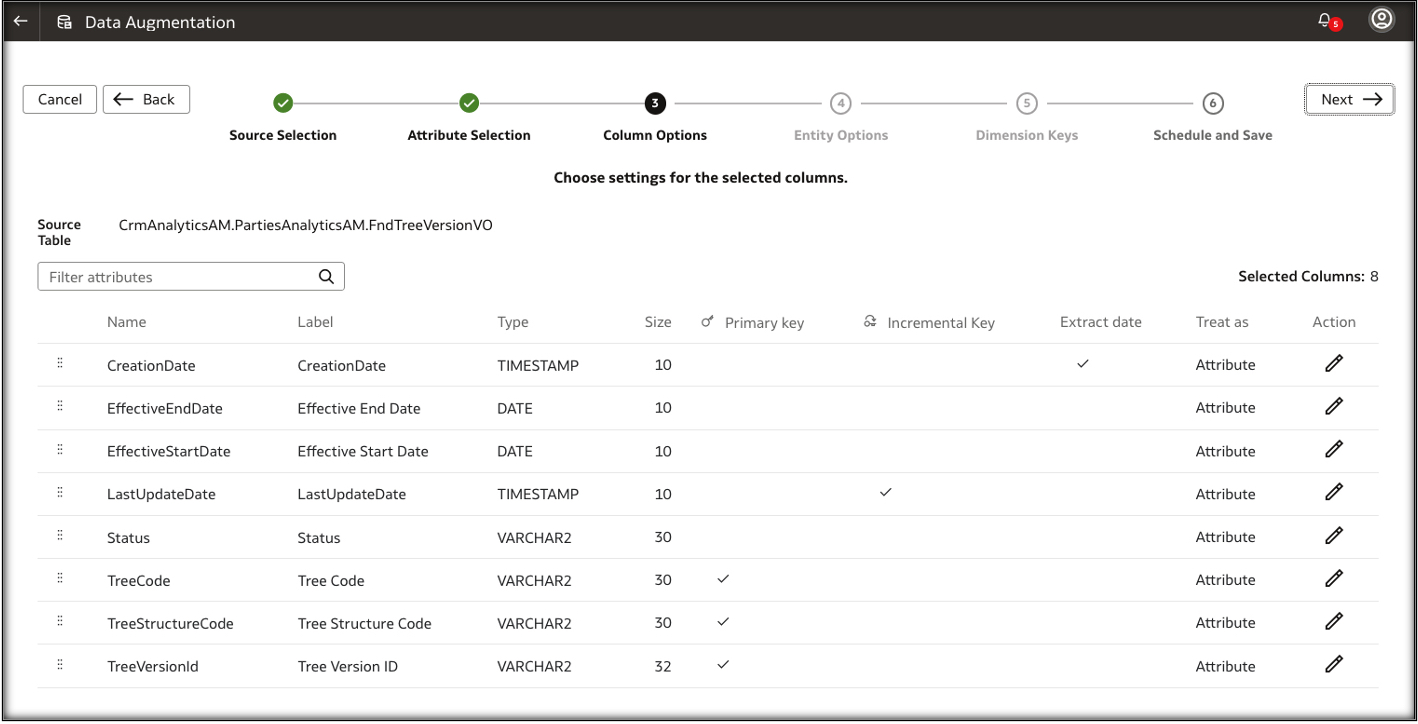Edit the CreationDate row with pencil icon

click(x=1333, y=364)
